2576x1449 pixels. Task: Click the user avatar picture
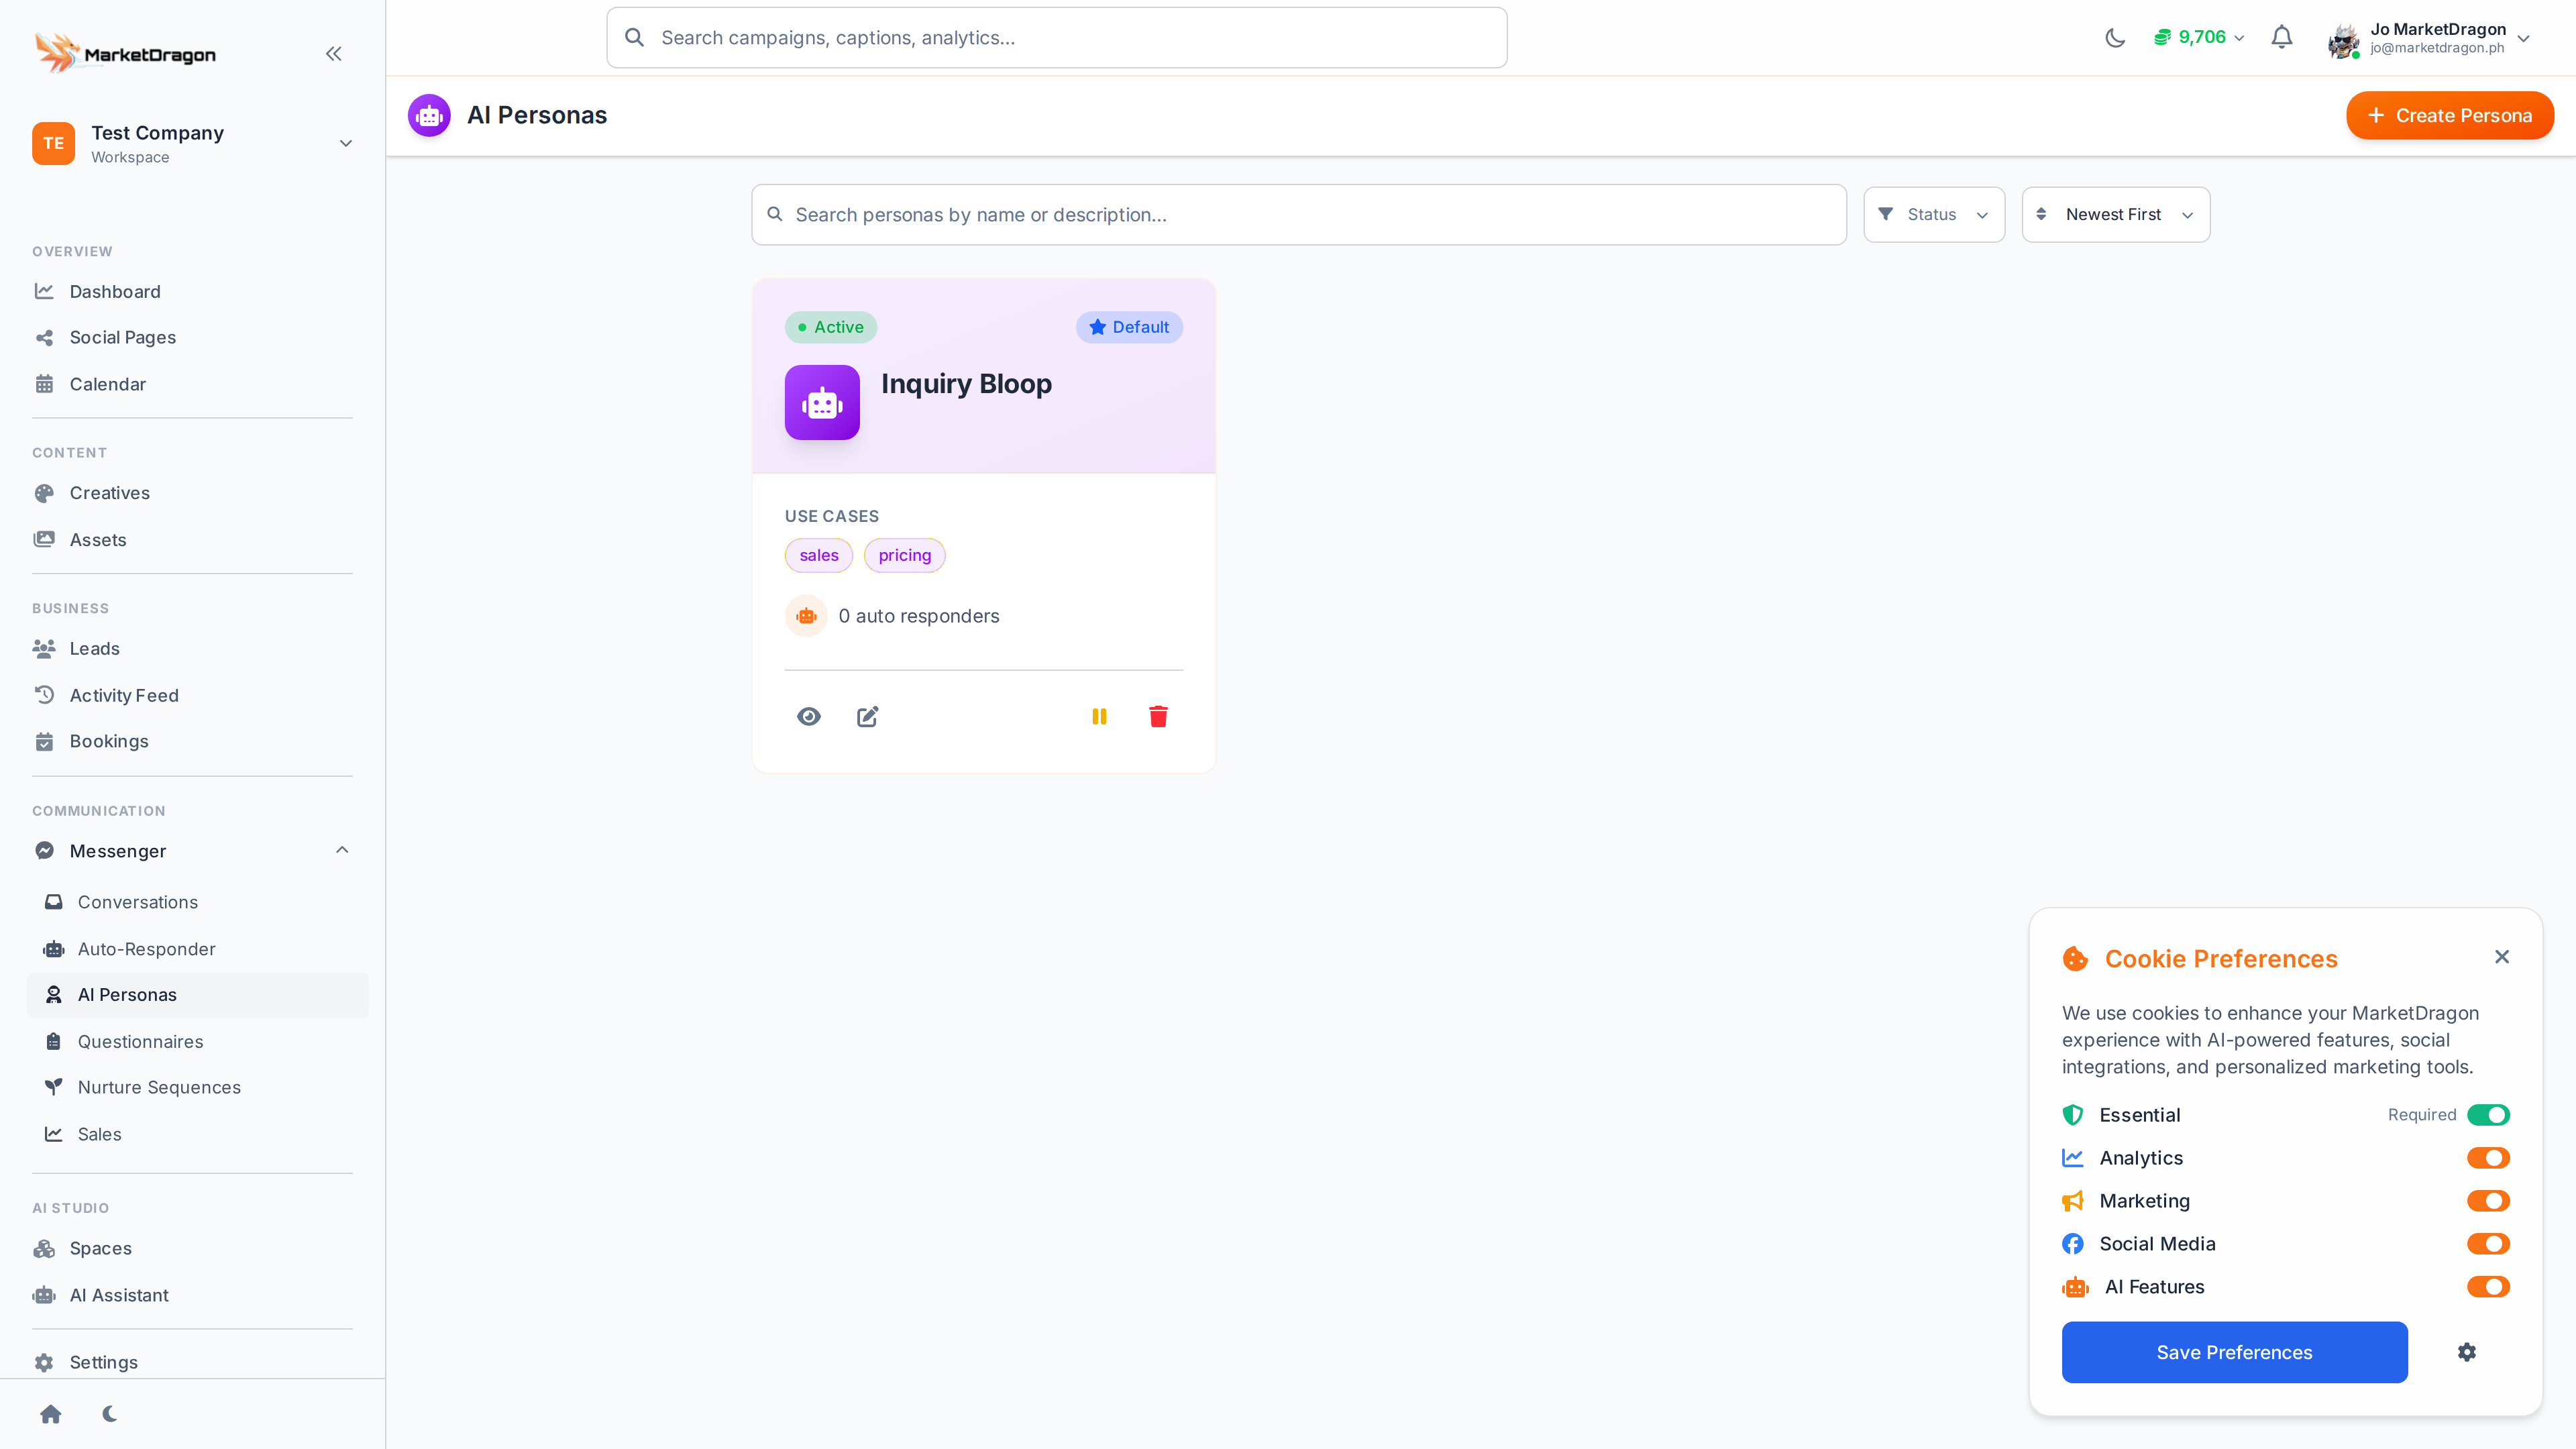2344,40
